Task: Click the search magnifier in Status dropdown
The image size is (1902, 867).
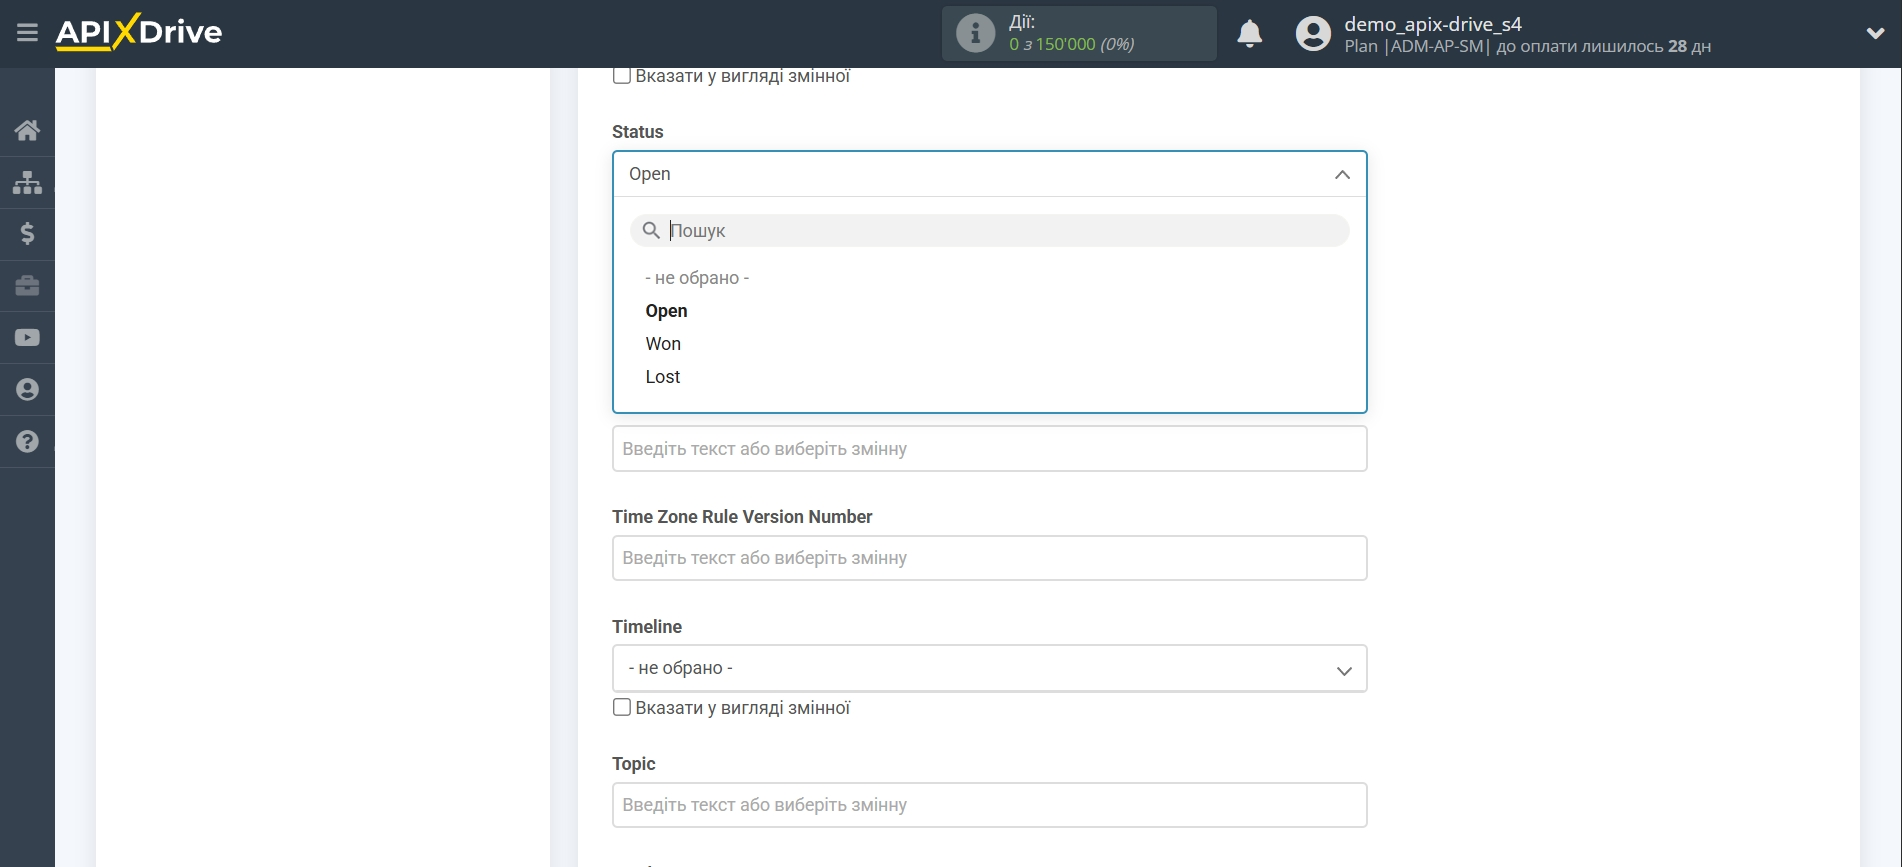Action: tap(651, 231)
